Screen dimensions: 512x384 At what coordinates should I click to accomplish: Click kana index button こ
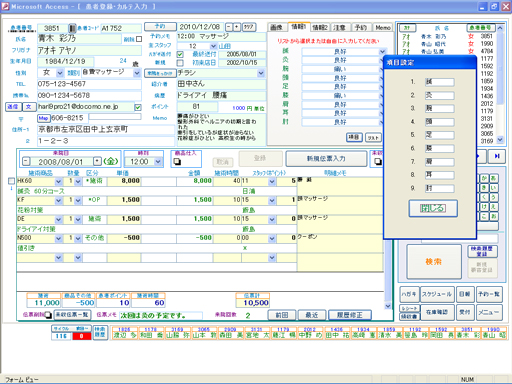pyautogui.click(x=484, y=216)
